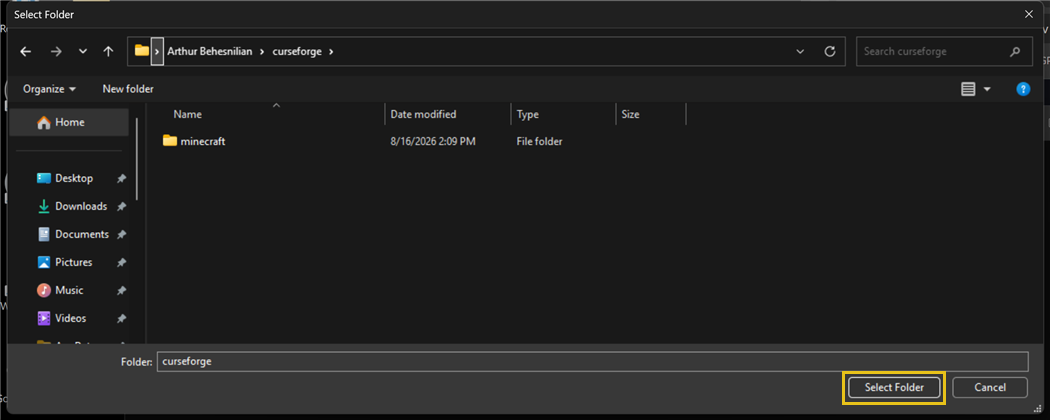Sort by Date modified column
1050x420 pixels.
click(x=423, y=115)
